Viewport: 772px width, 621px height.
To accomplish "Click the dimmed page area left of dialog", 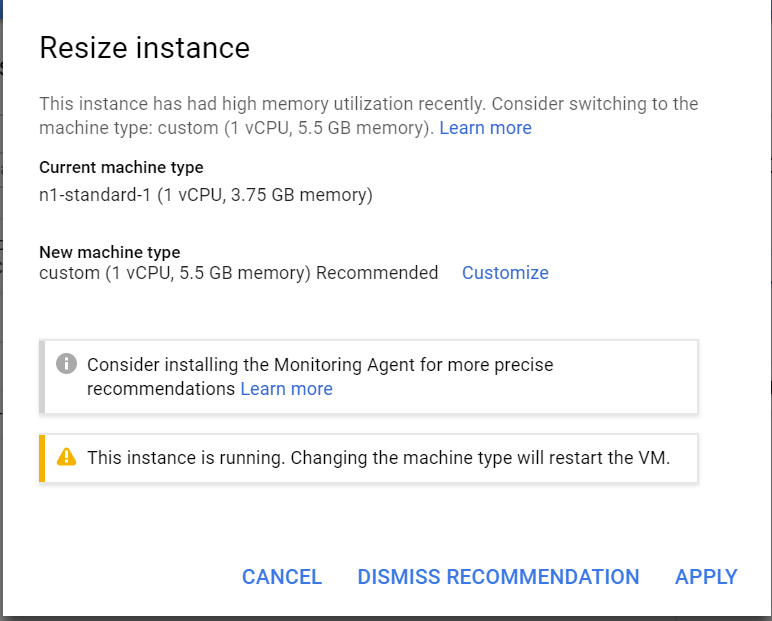I will point(1,300).
